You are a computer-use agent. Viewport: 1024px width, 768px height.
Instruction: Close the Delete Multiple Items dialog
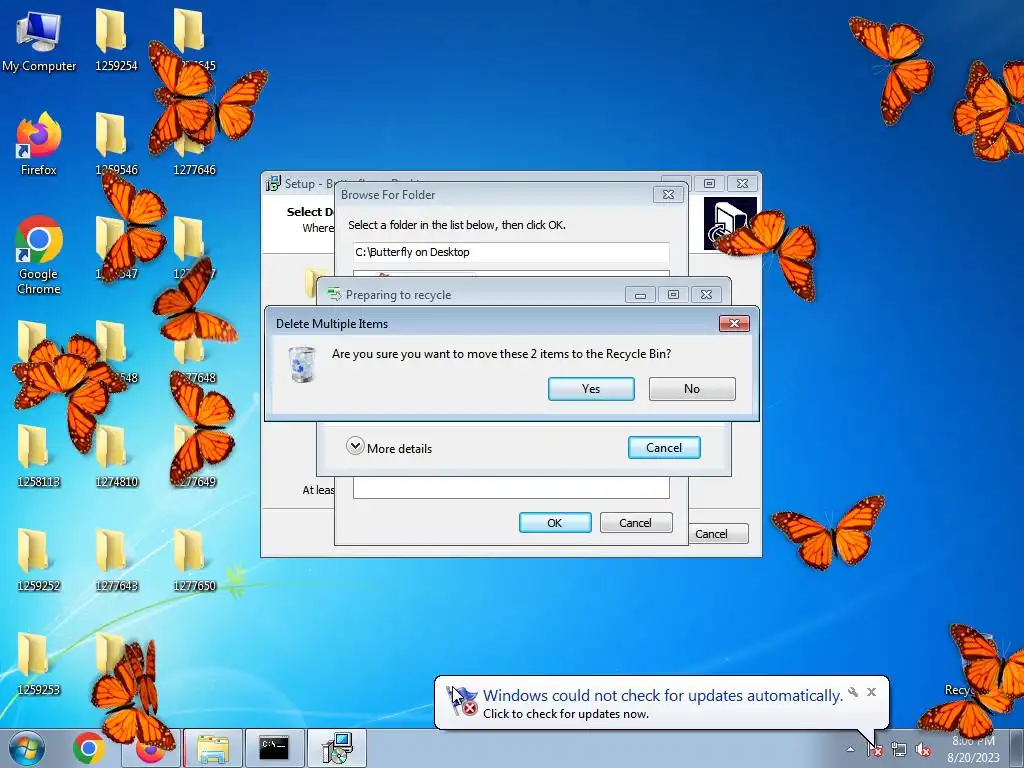[734, 323]
